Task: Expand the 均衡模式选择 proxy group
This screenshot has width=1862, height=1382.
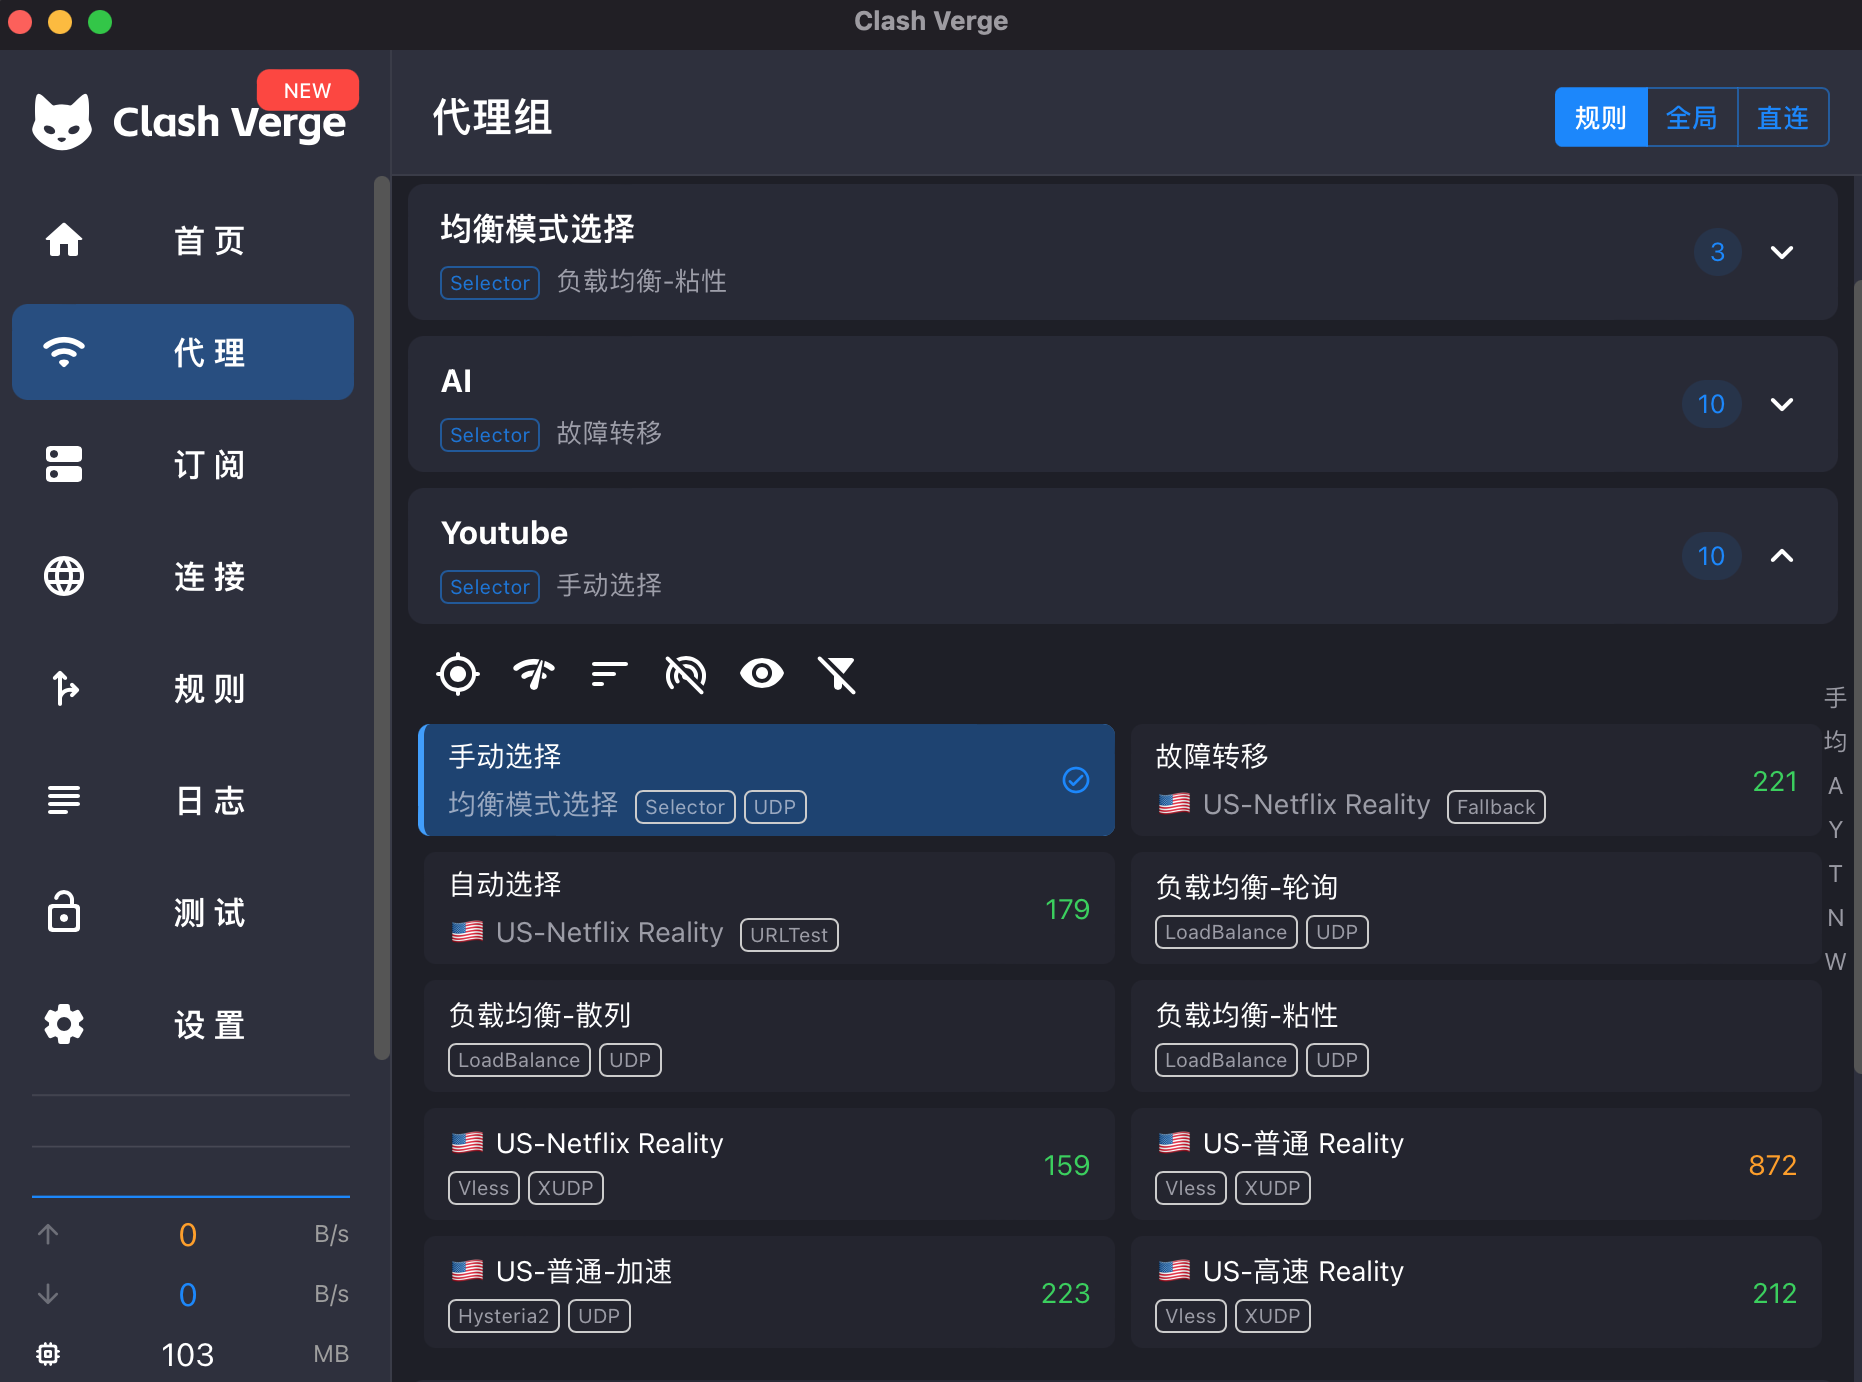Action: click(x=1781, y=252)
